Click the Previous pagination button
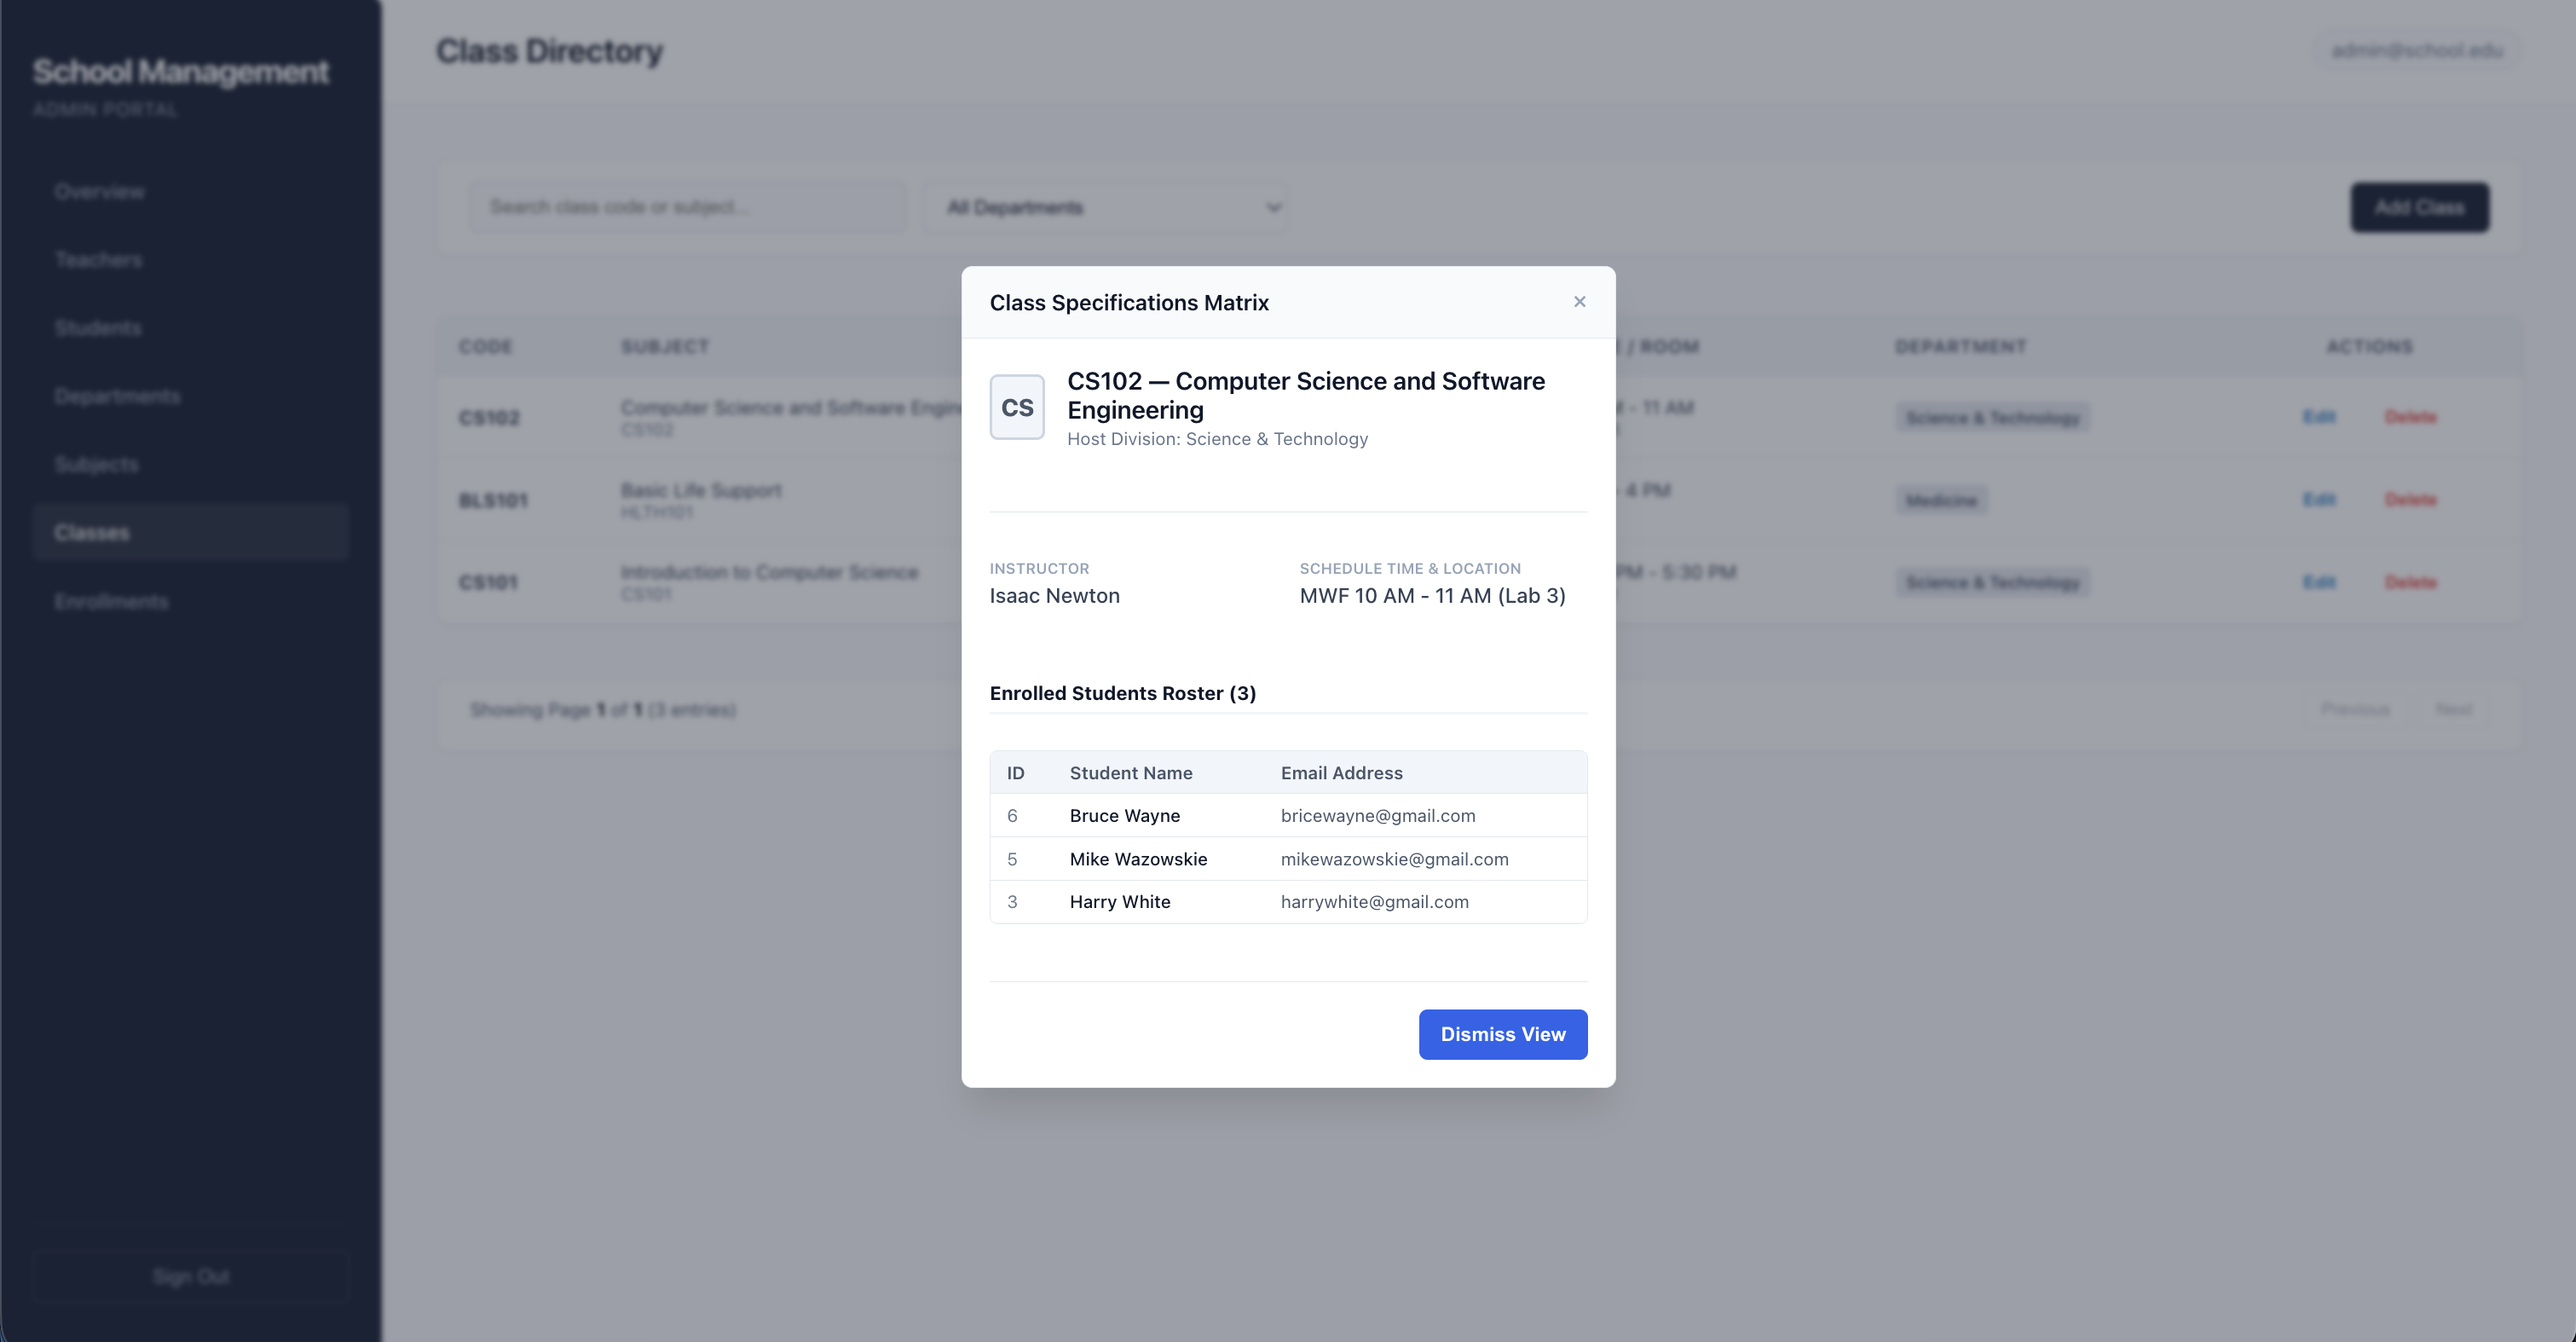The width and height of the screenshot is (2576, 1342). click(x=2354, y=709)
